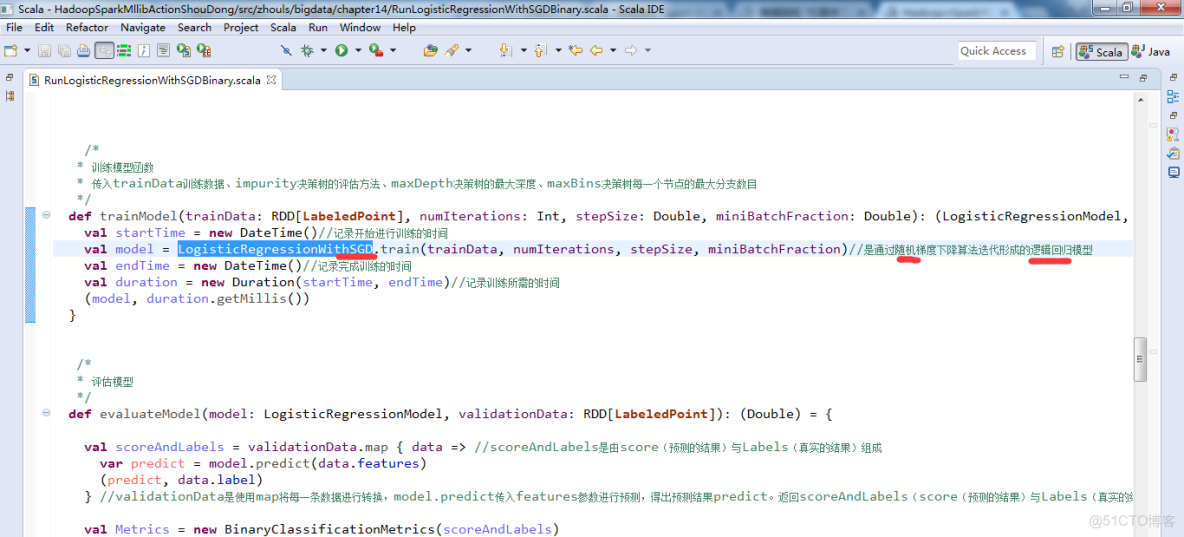Open the Project menu
This screenshot has height=537, width=1184.
[x=241, y=27]
